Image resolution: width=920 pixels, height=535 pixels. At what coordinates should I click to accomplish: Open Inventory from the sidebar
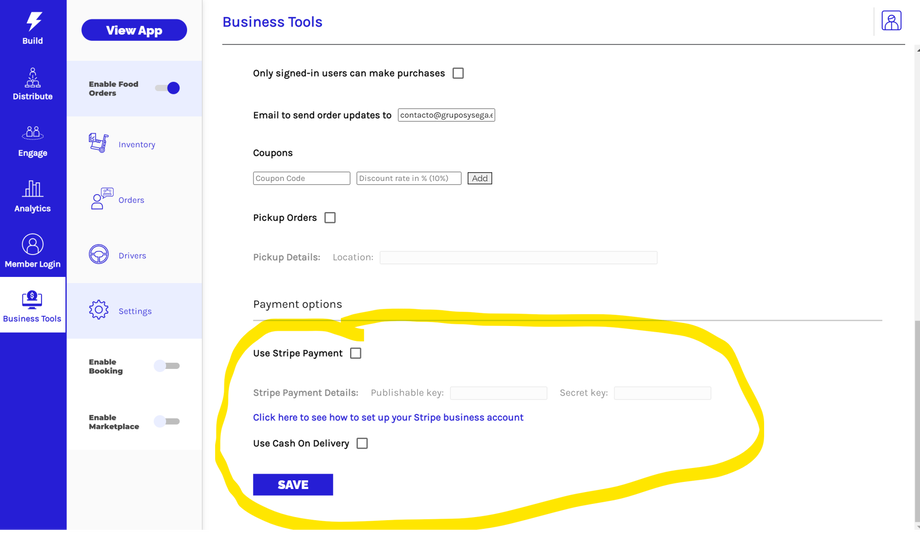point(98,144)
